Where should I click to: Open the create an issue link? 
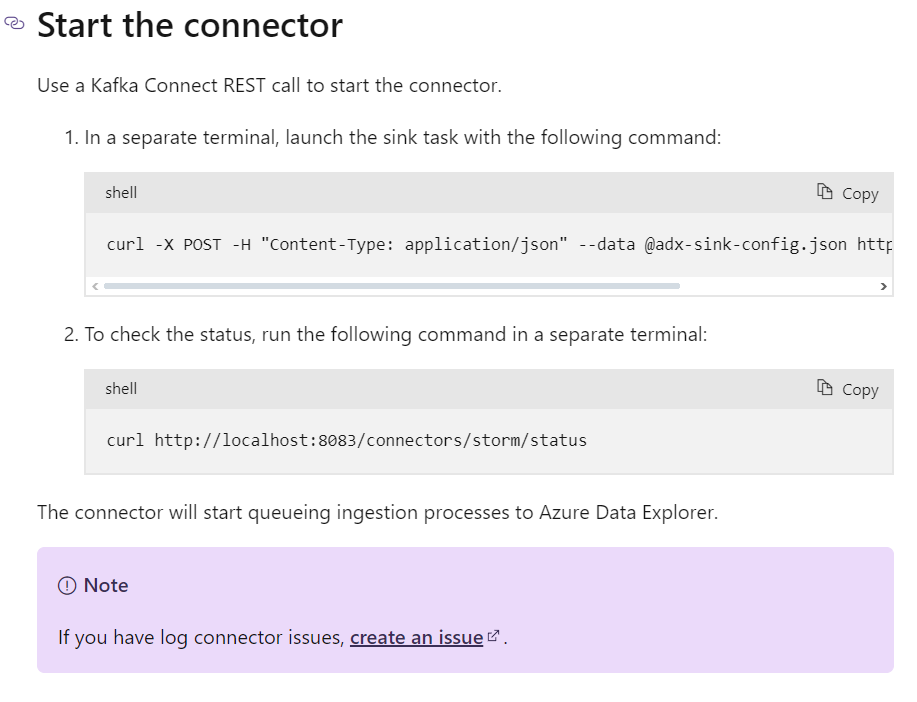[416, 637]
